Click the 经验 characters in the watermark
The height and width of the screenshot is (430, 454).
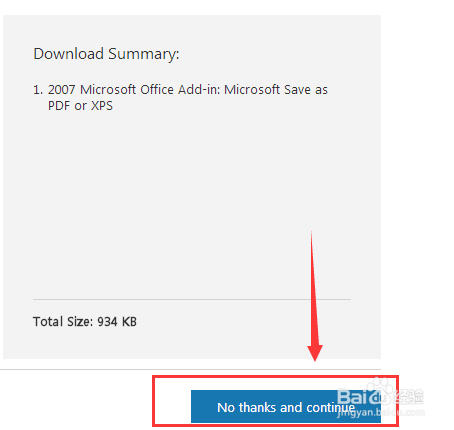pos(409,397)
